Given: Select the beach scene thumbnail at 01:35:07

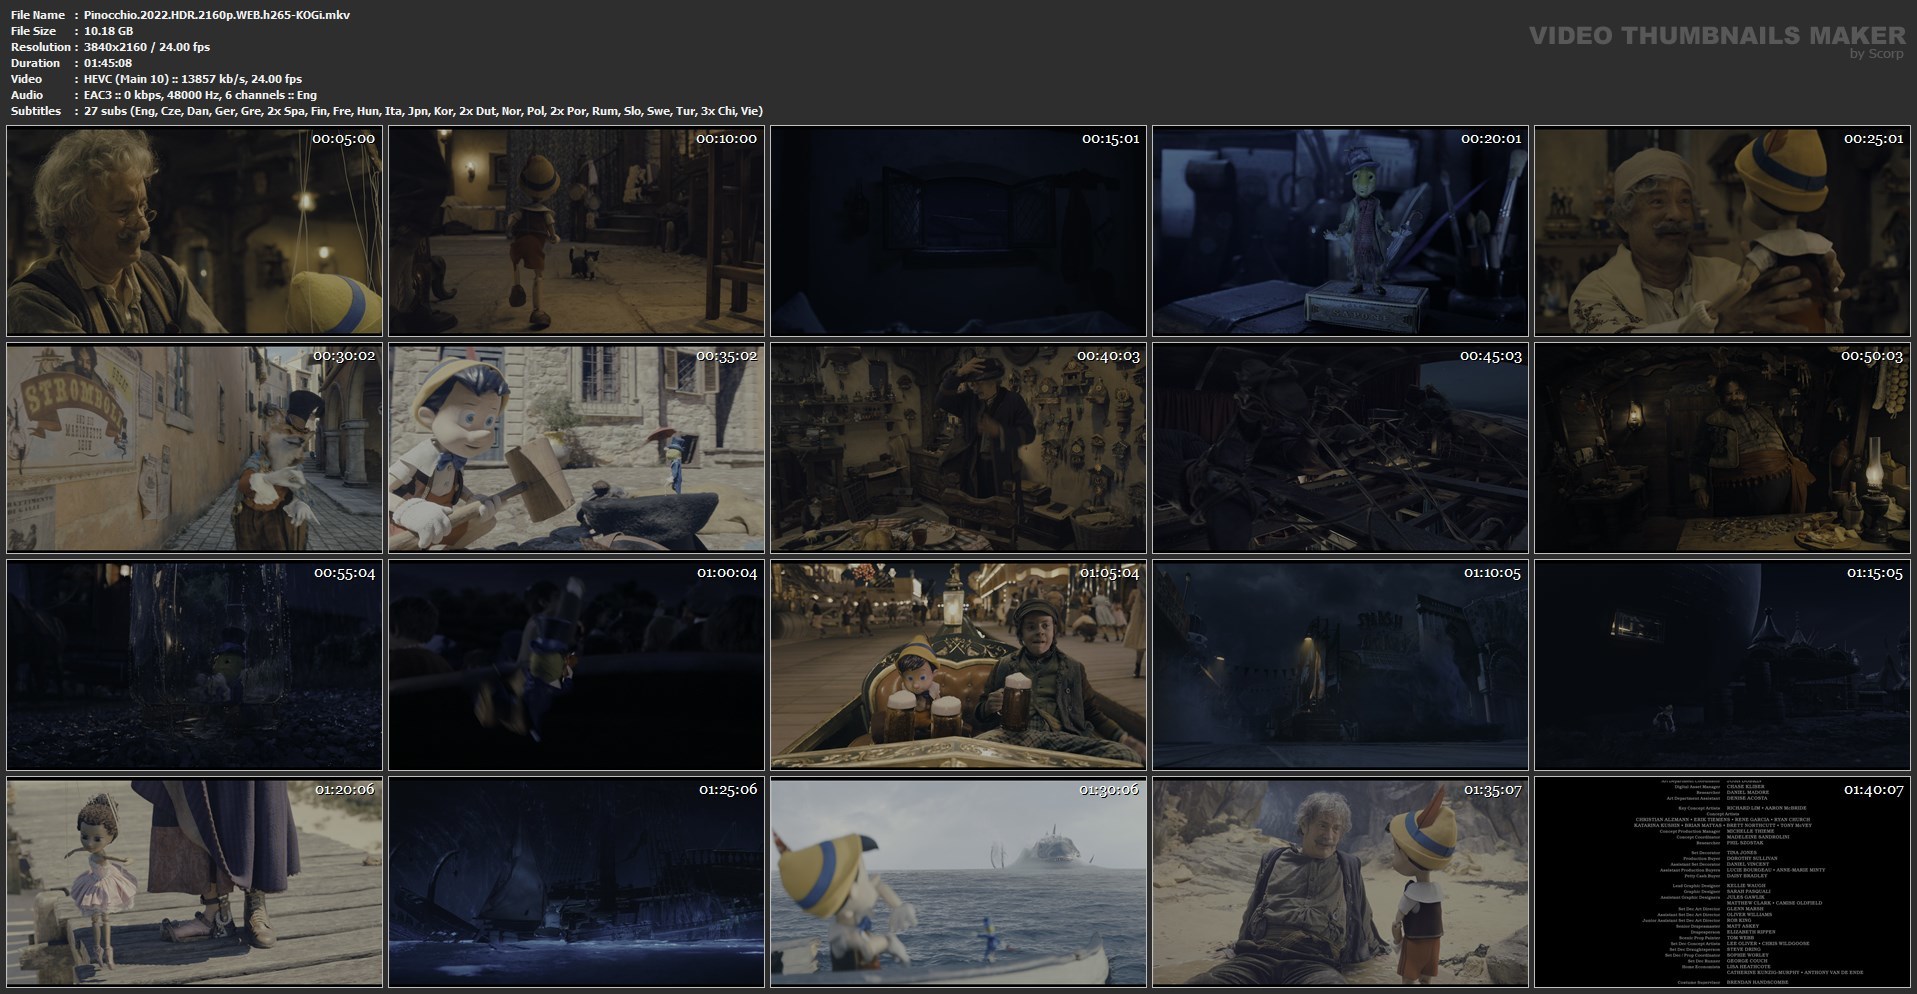Looking at the screenshot, I should coord(1340,882).
